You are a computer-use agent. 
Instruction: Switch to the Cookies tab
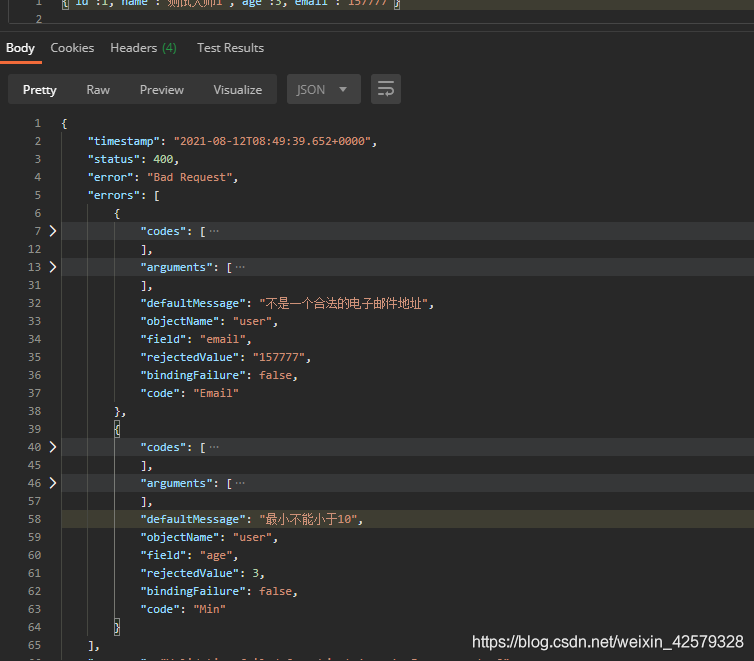[x=72, y=48]
